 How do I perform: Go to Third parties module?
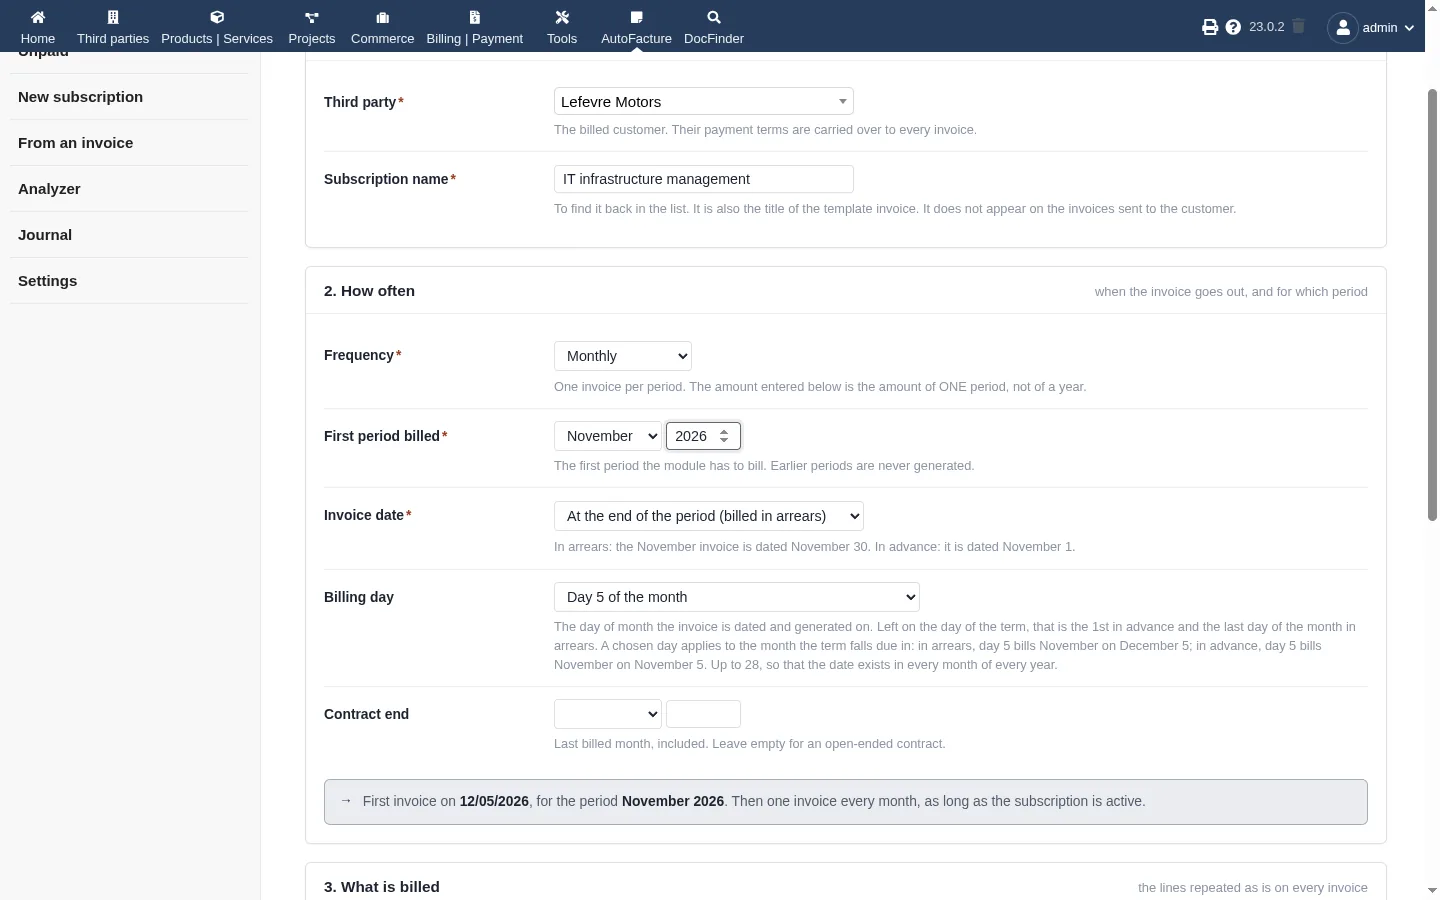pos(113,27)
